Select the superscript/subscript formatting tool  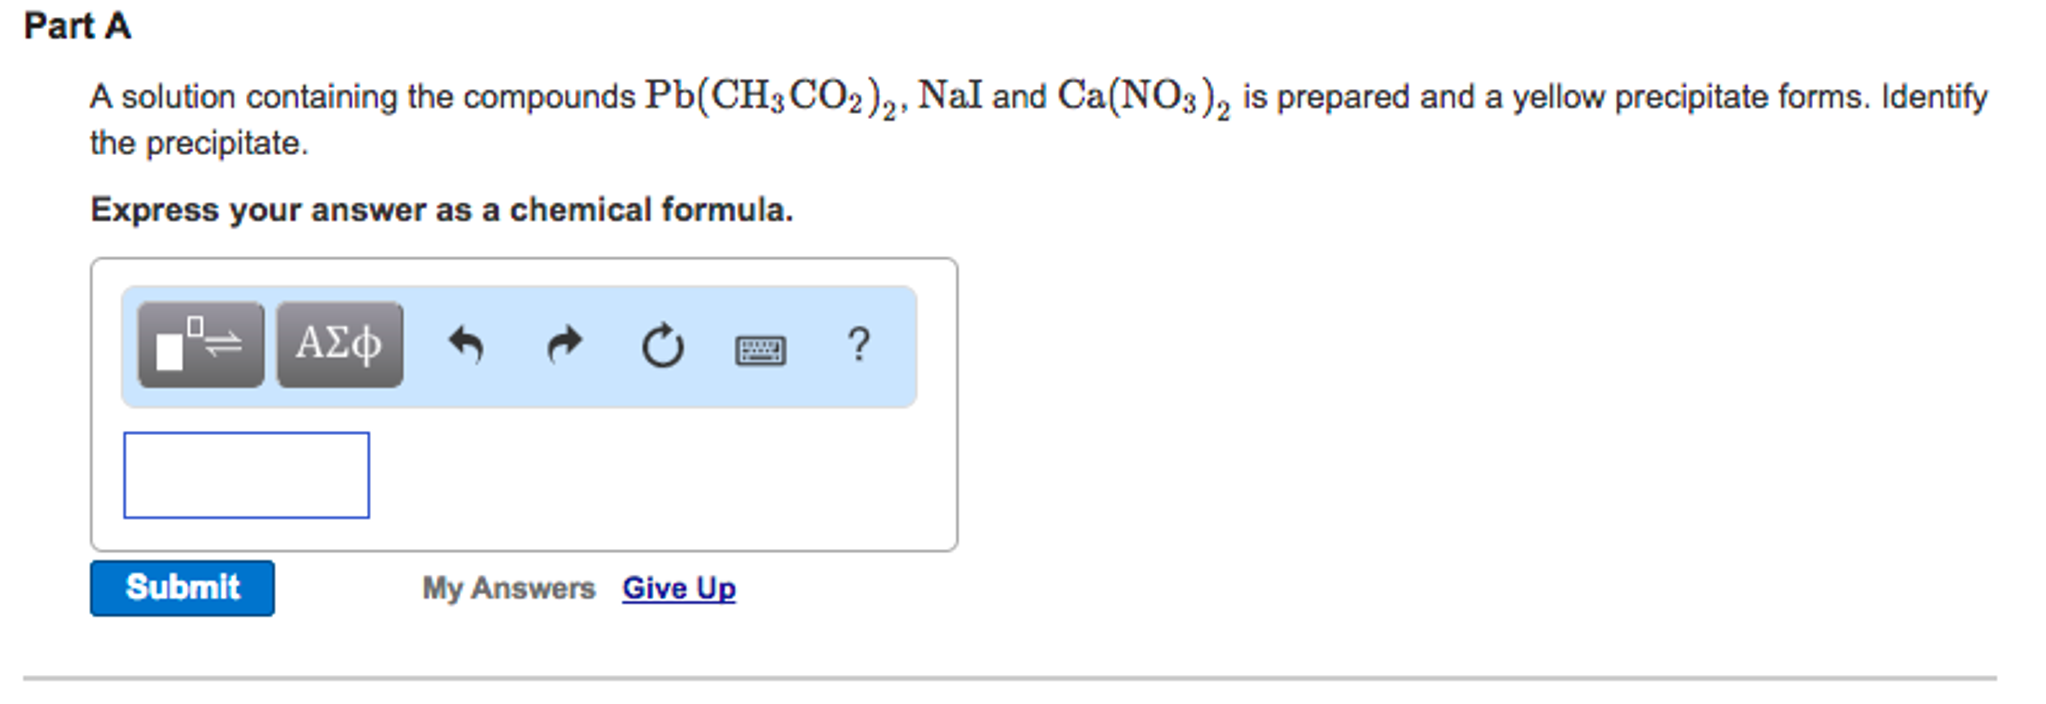200,344
